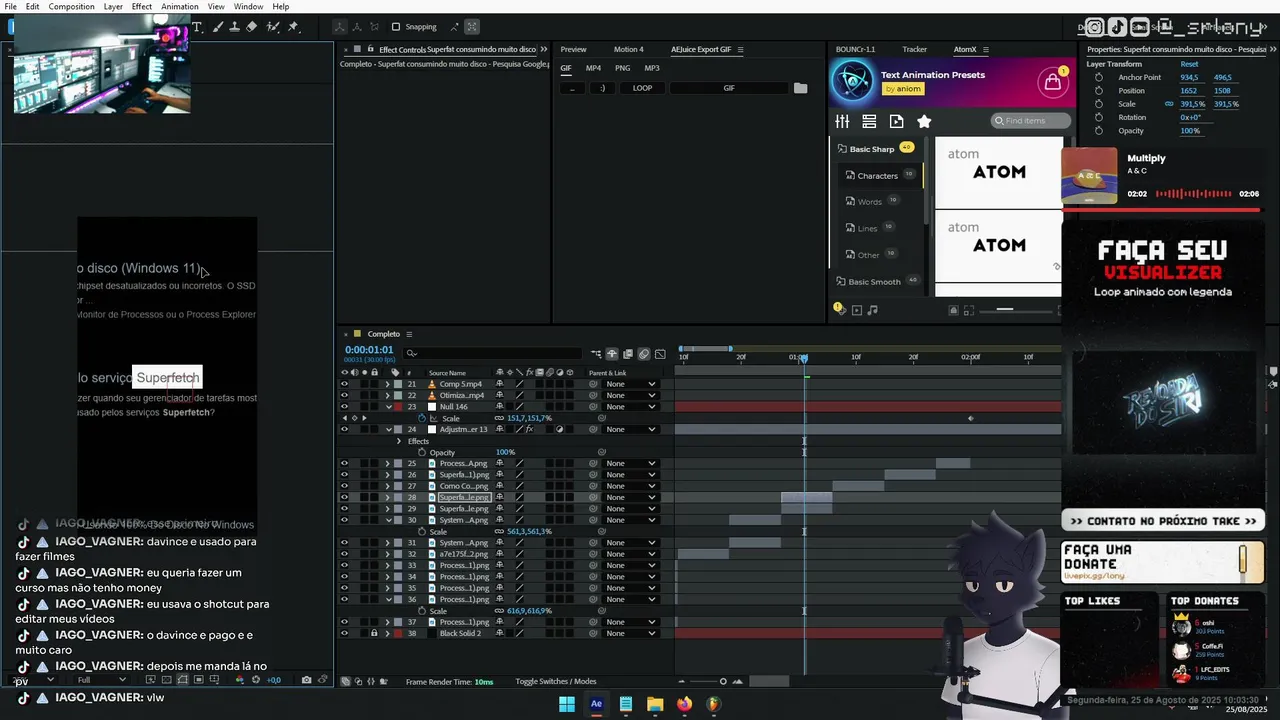
Task: Open the Animation menu
Action: coord(180,6)
